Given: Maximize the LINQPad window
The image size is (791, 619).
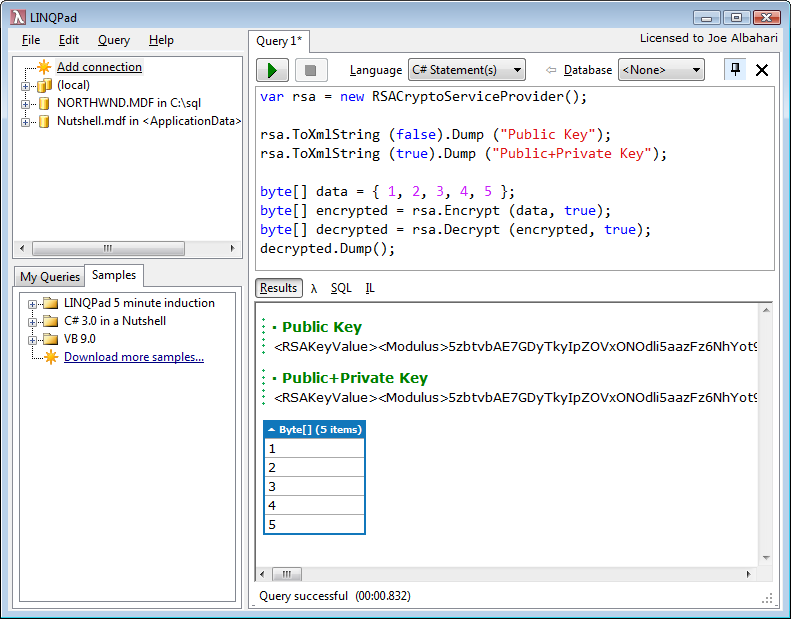Looking at the screenshot, I should click(x=736, y=18).
